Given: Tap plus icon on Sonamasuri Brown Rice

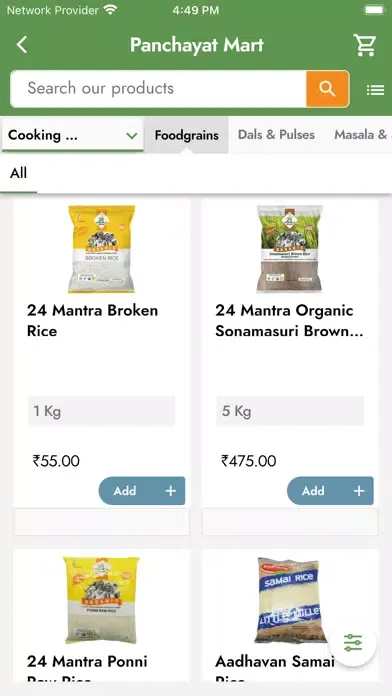Looking at the screenshot, I should 359,491.
